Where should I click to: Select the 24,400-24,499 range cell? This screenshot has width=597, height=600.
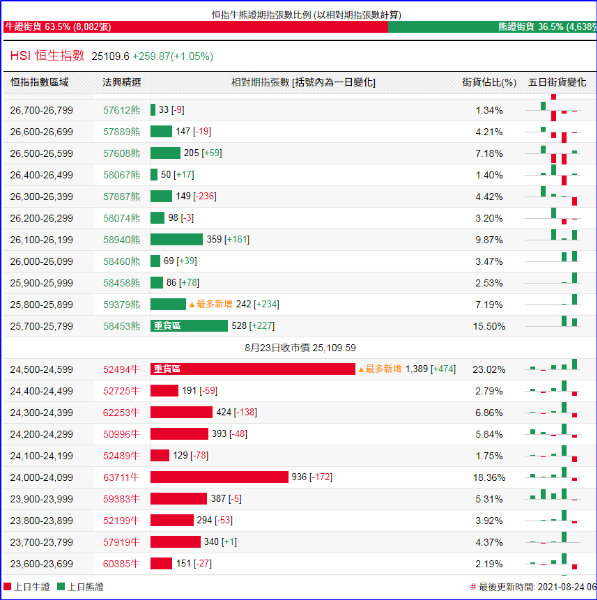(x=41, y=391)
